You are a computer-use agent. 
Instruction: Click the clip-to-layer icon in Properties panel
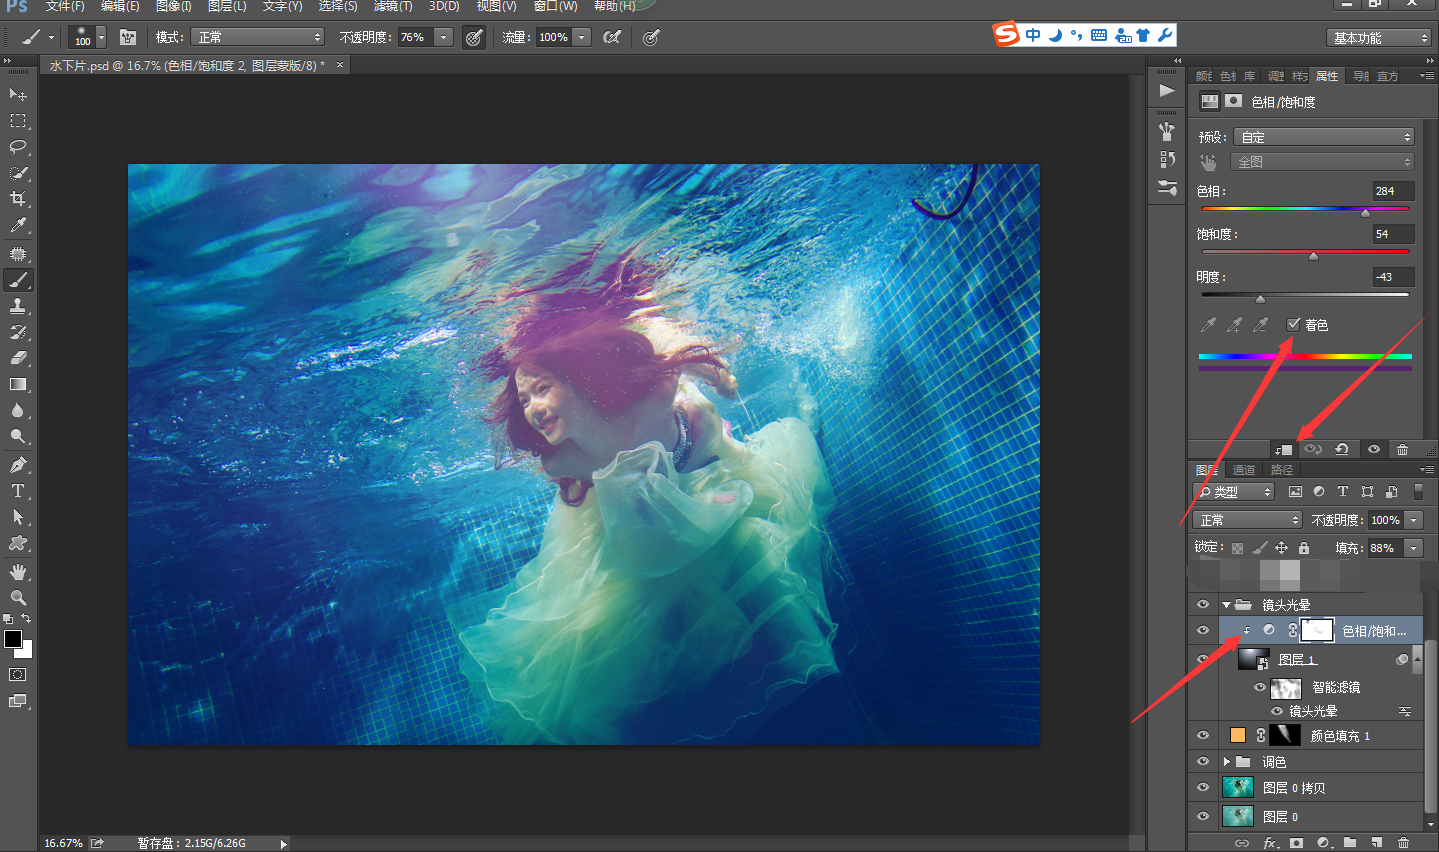tap(1283, 450)
